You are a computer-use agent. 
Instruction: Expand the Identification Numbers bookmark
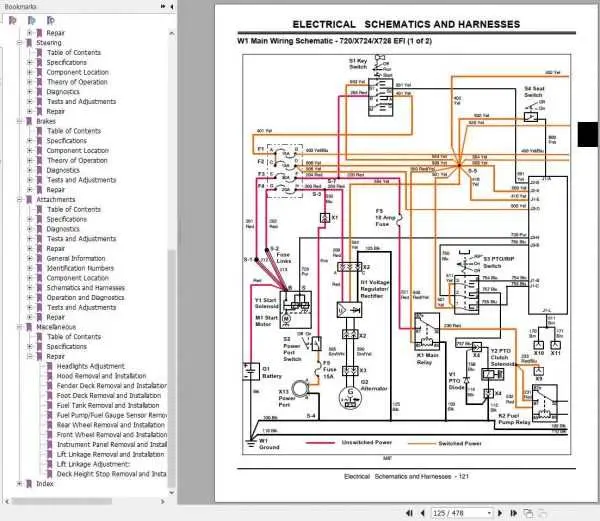[29, 269]
